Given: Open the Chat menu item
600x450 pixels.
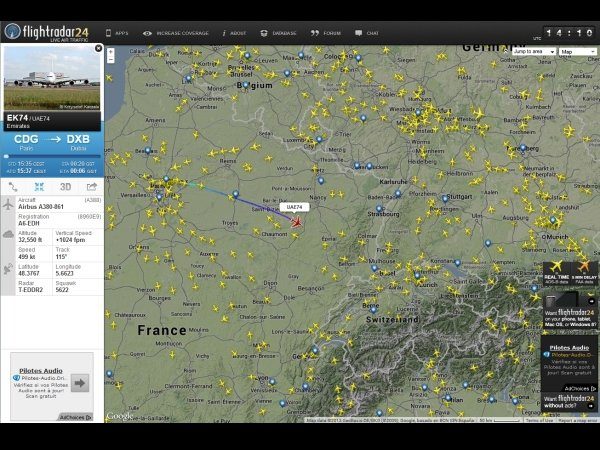Looking at the screenshot, I should click(x=367, y=33).
